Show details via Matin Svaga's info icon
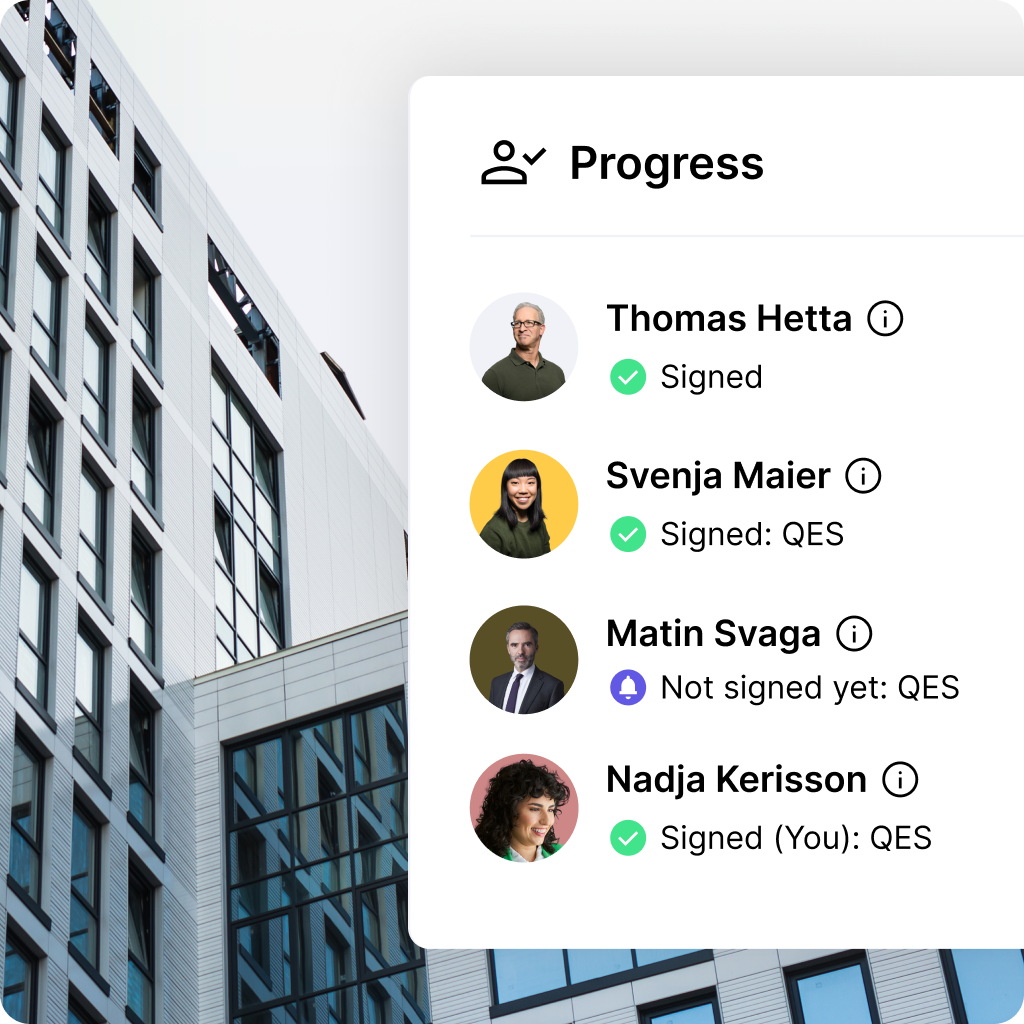This screenshot has height=1024, width=1024. click(854, 633)
